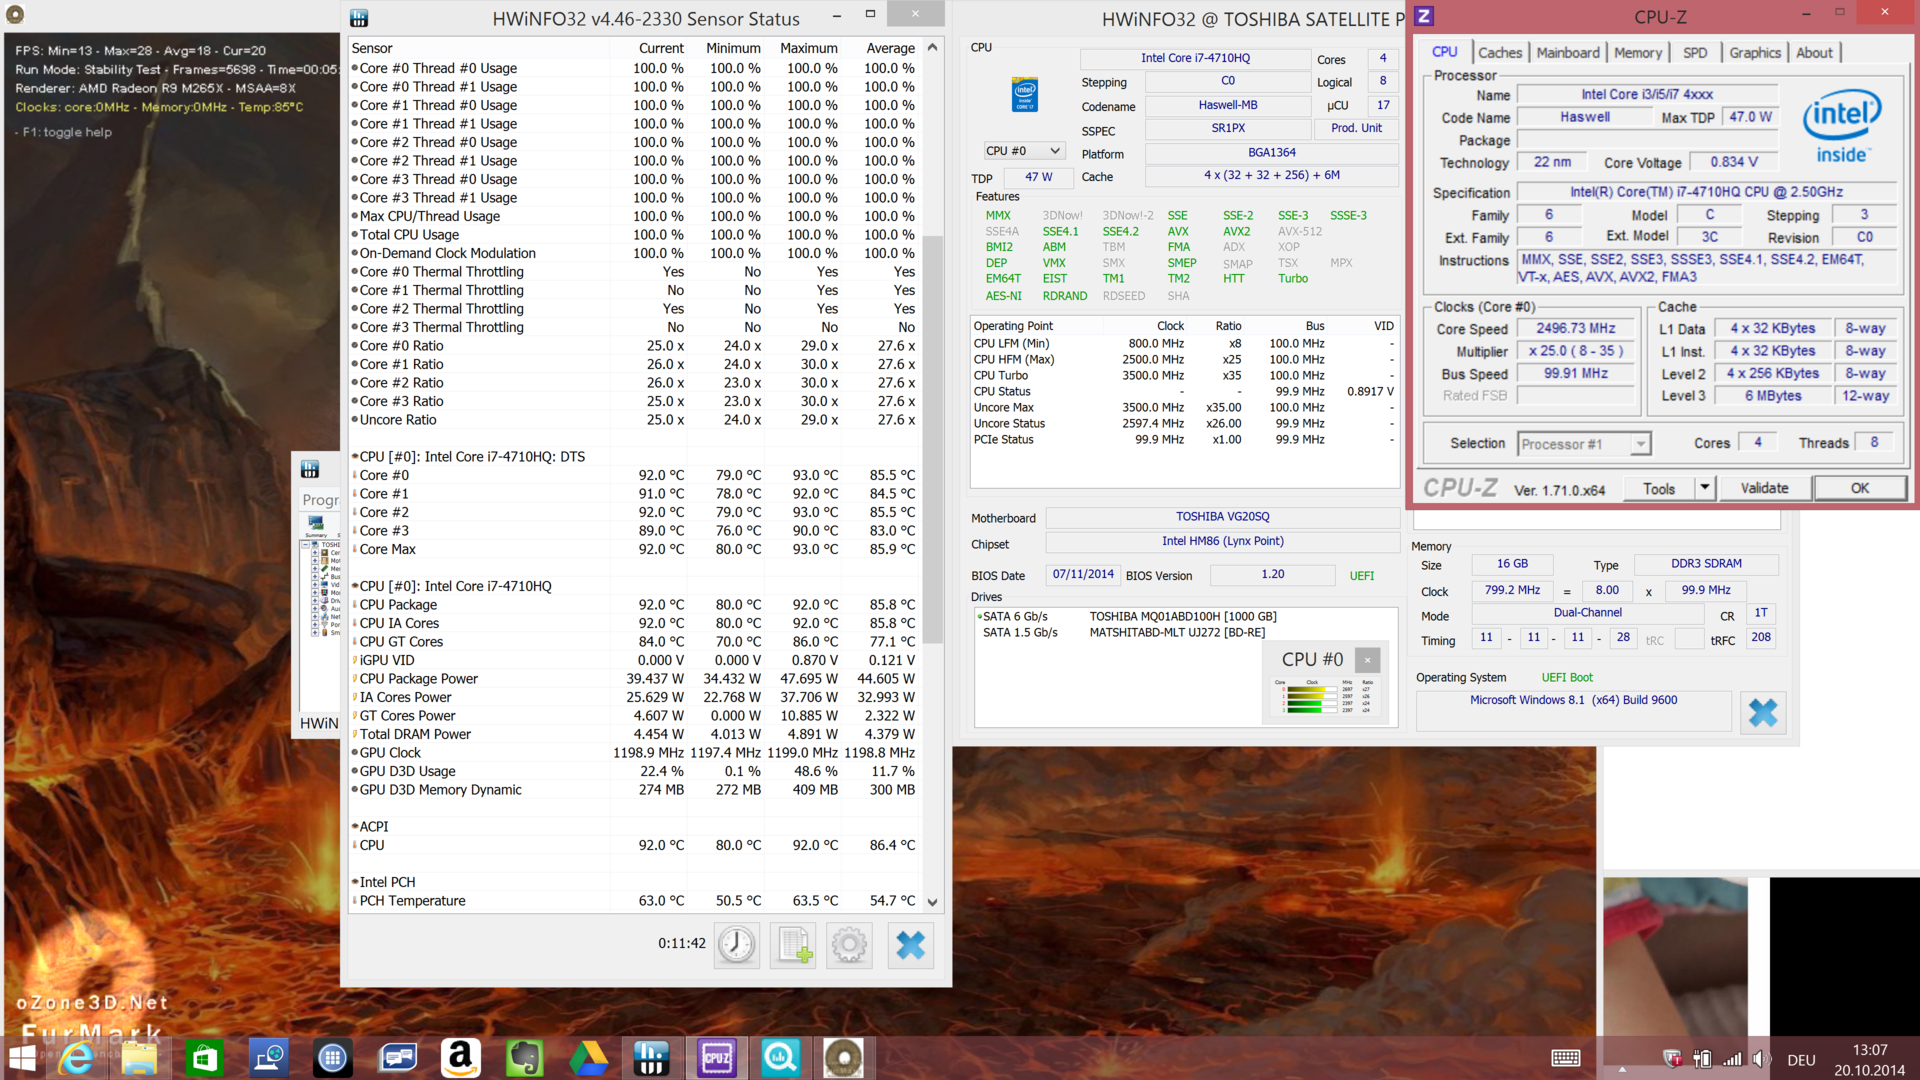The height and width of the screenshot is (1080, 1920).
Task: Switch to the Caches tab in CPU-Z
Action: pos(1499,53)
